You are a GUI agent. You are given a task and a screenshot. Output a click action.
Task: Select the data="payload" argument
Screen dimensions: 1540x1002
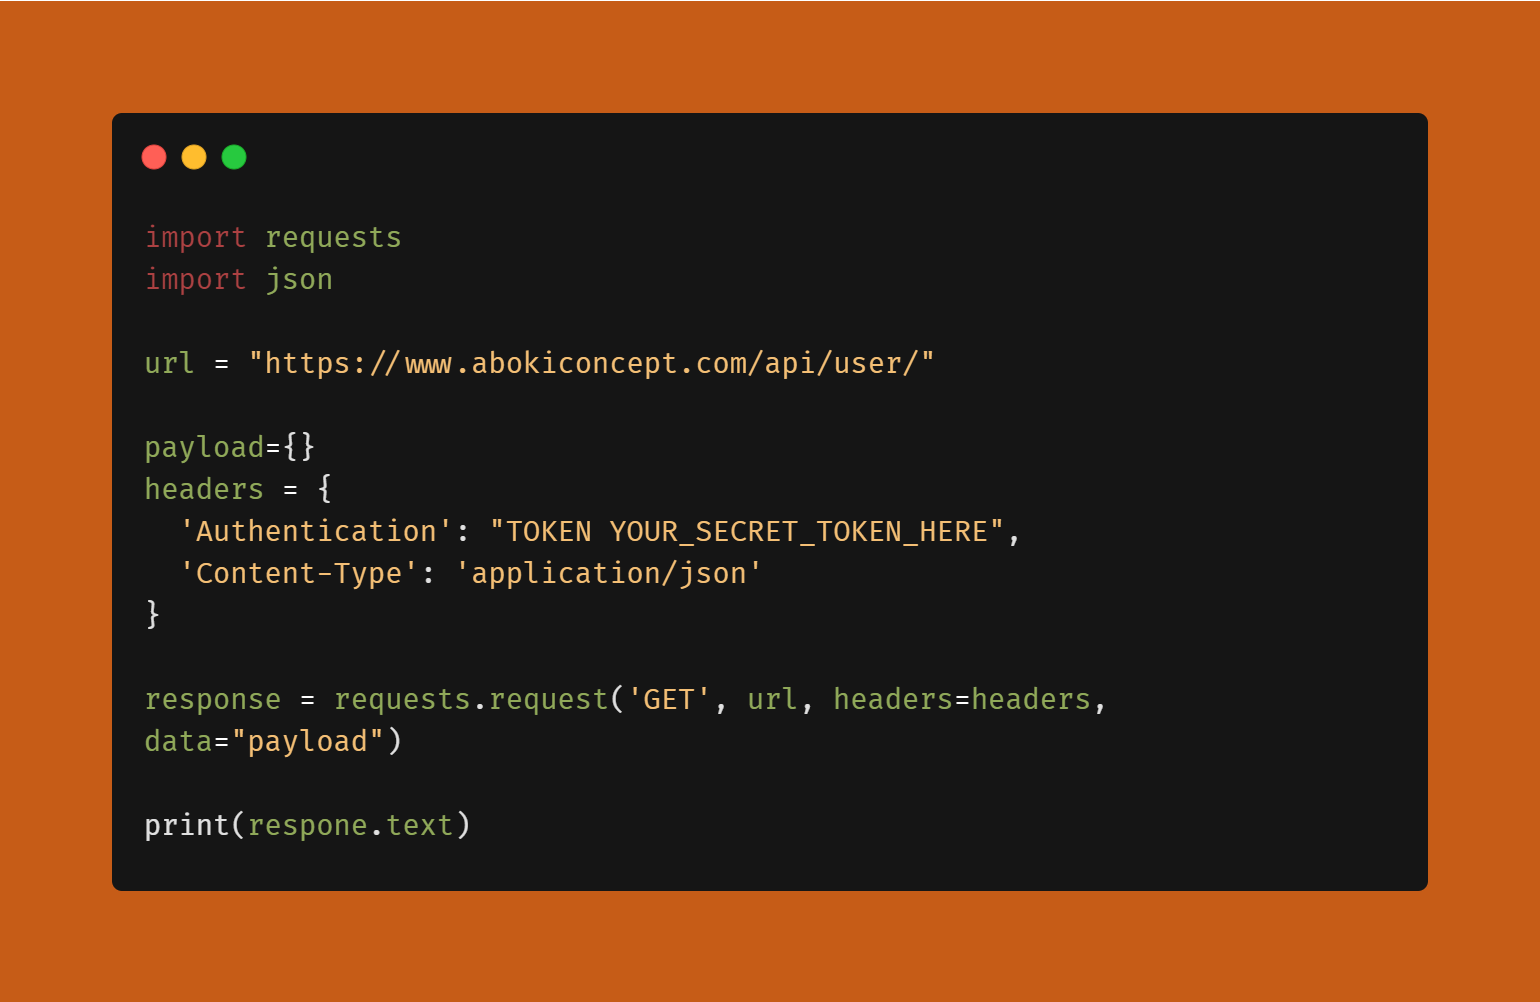pyautogui.click(x=265, y=741)
